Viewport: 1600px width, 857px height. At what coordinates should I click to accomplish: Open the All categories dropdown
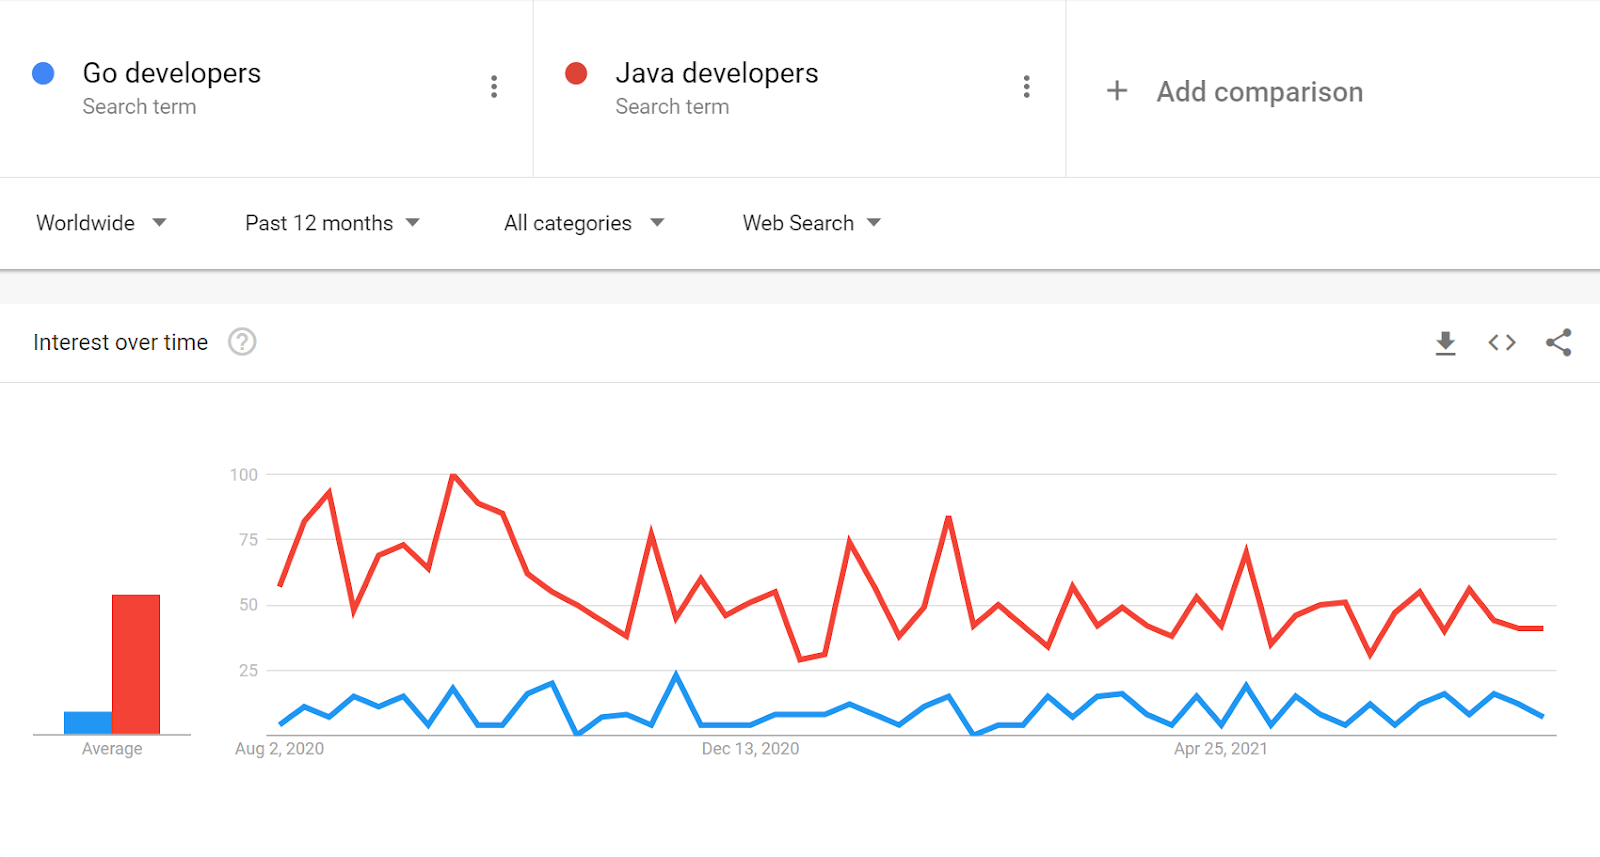(583, 223)
